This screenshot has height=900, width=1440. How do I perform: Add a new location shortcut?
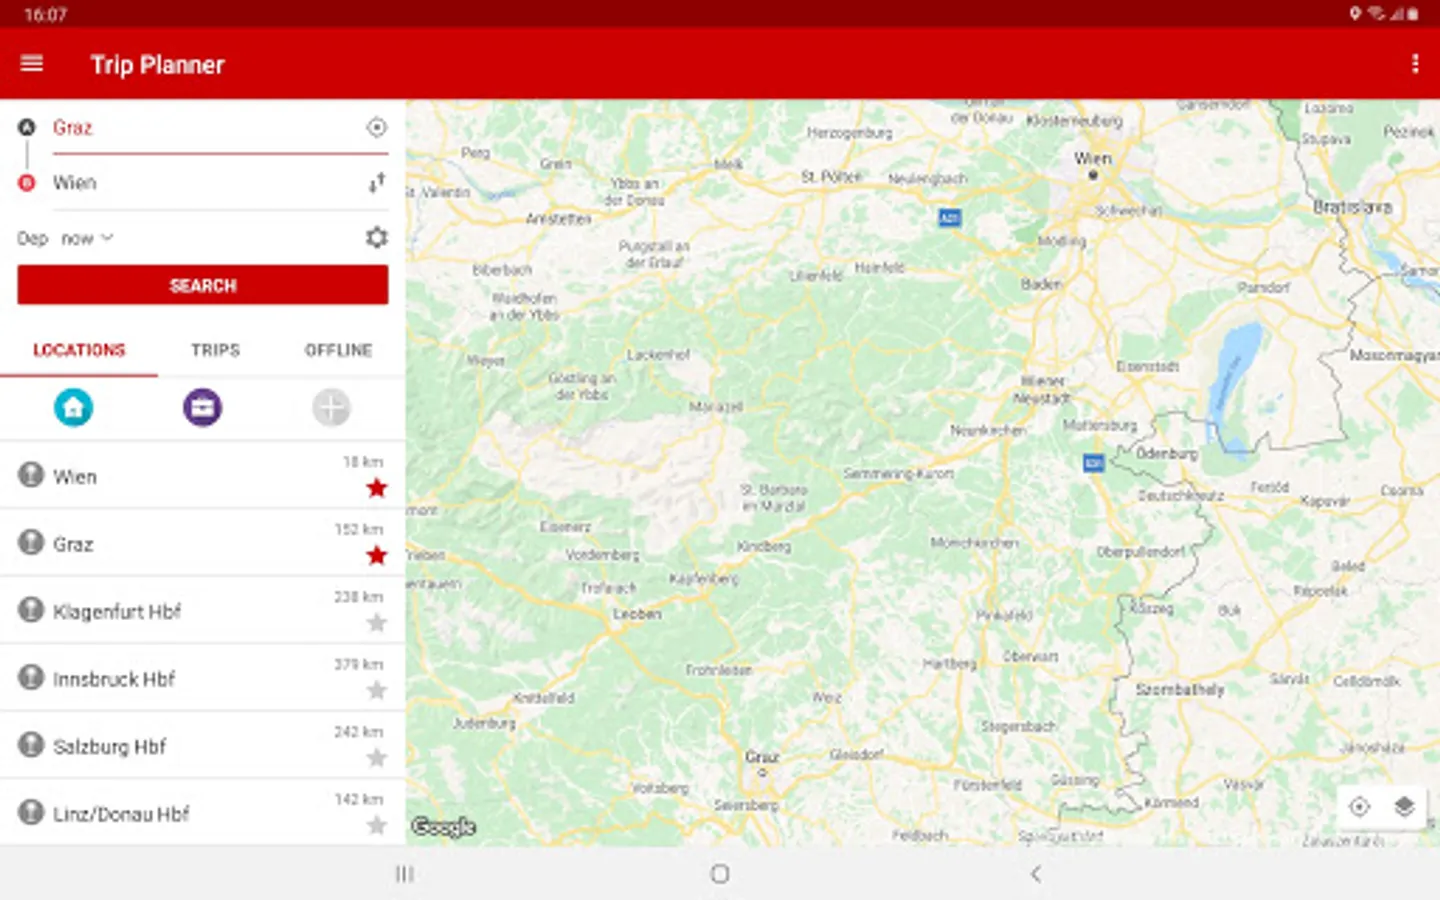(331, 408)
